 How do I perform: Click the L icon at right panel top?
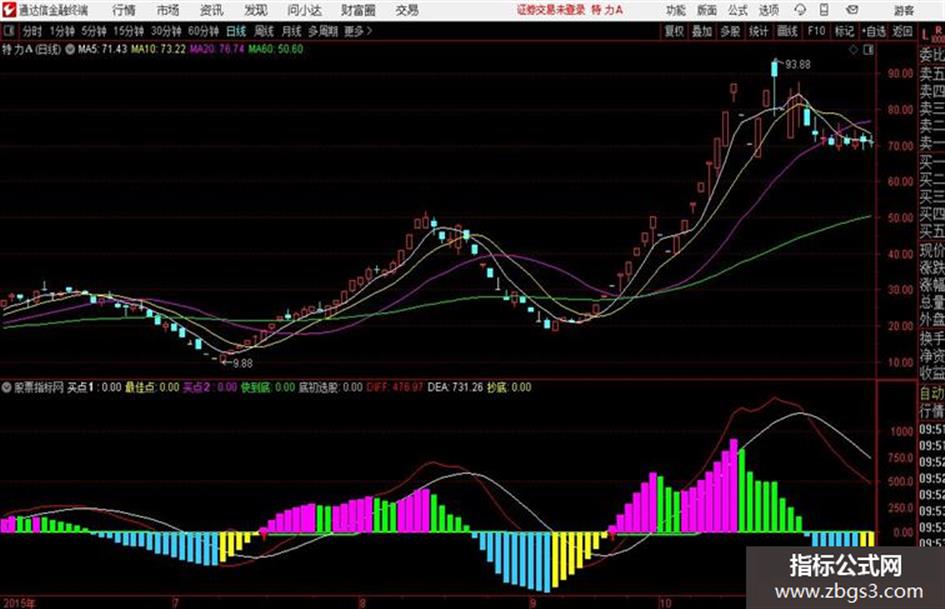[x=925, y=35]
